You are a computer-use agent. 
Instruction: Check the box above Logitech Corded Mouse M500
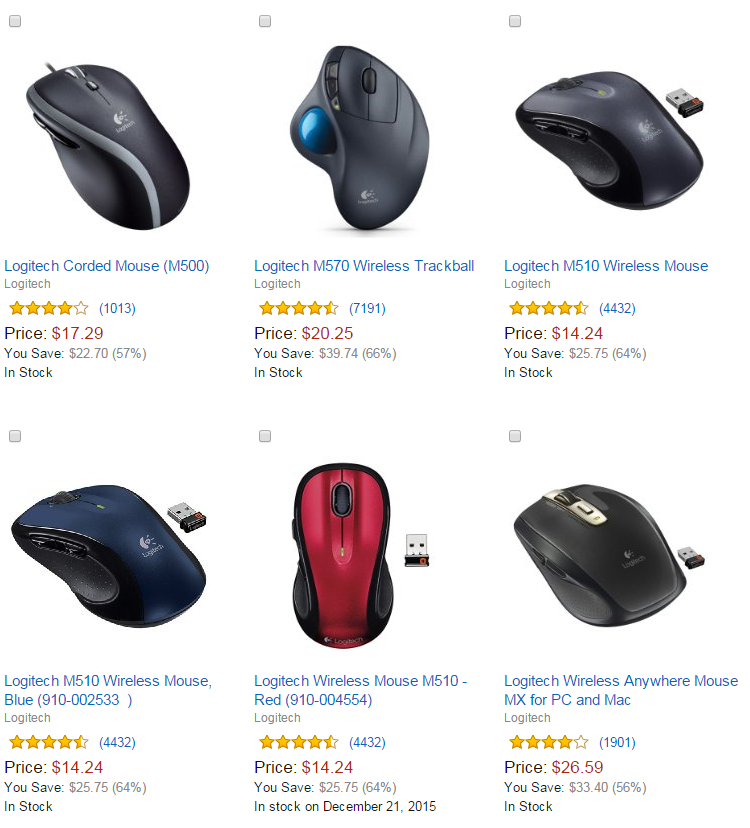[15, 21]
